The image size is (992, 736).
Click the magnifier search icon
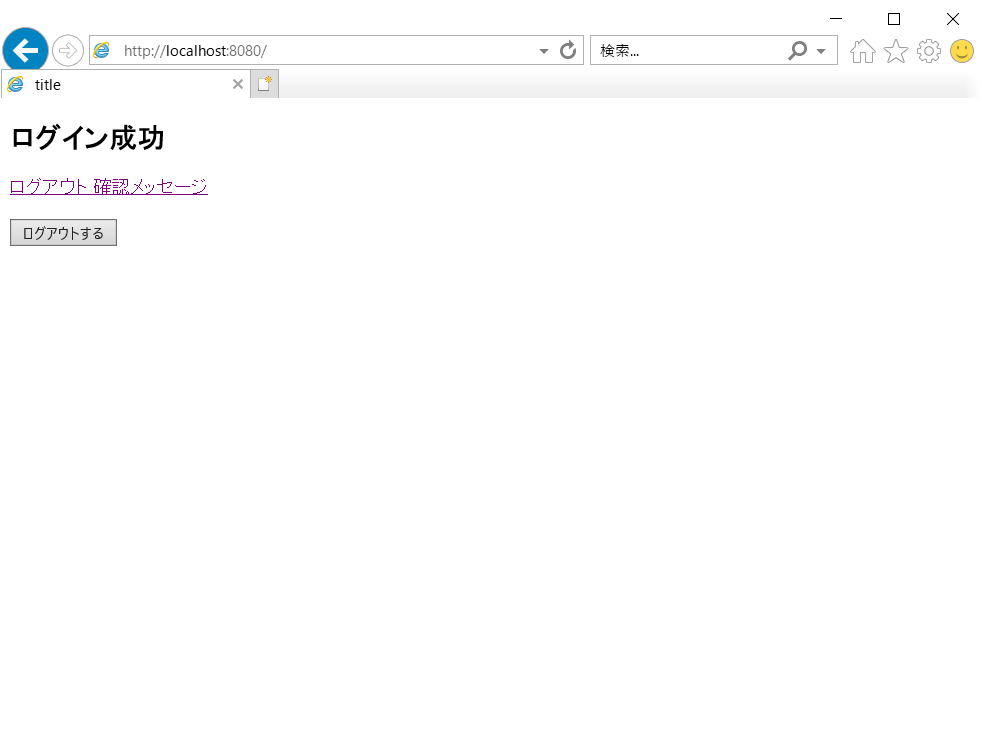(x=798, y=50)
